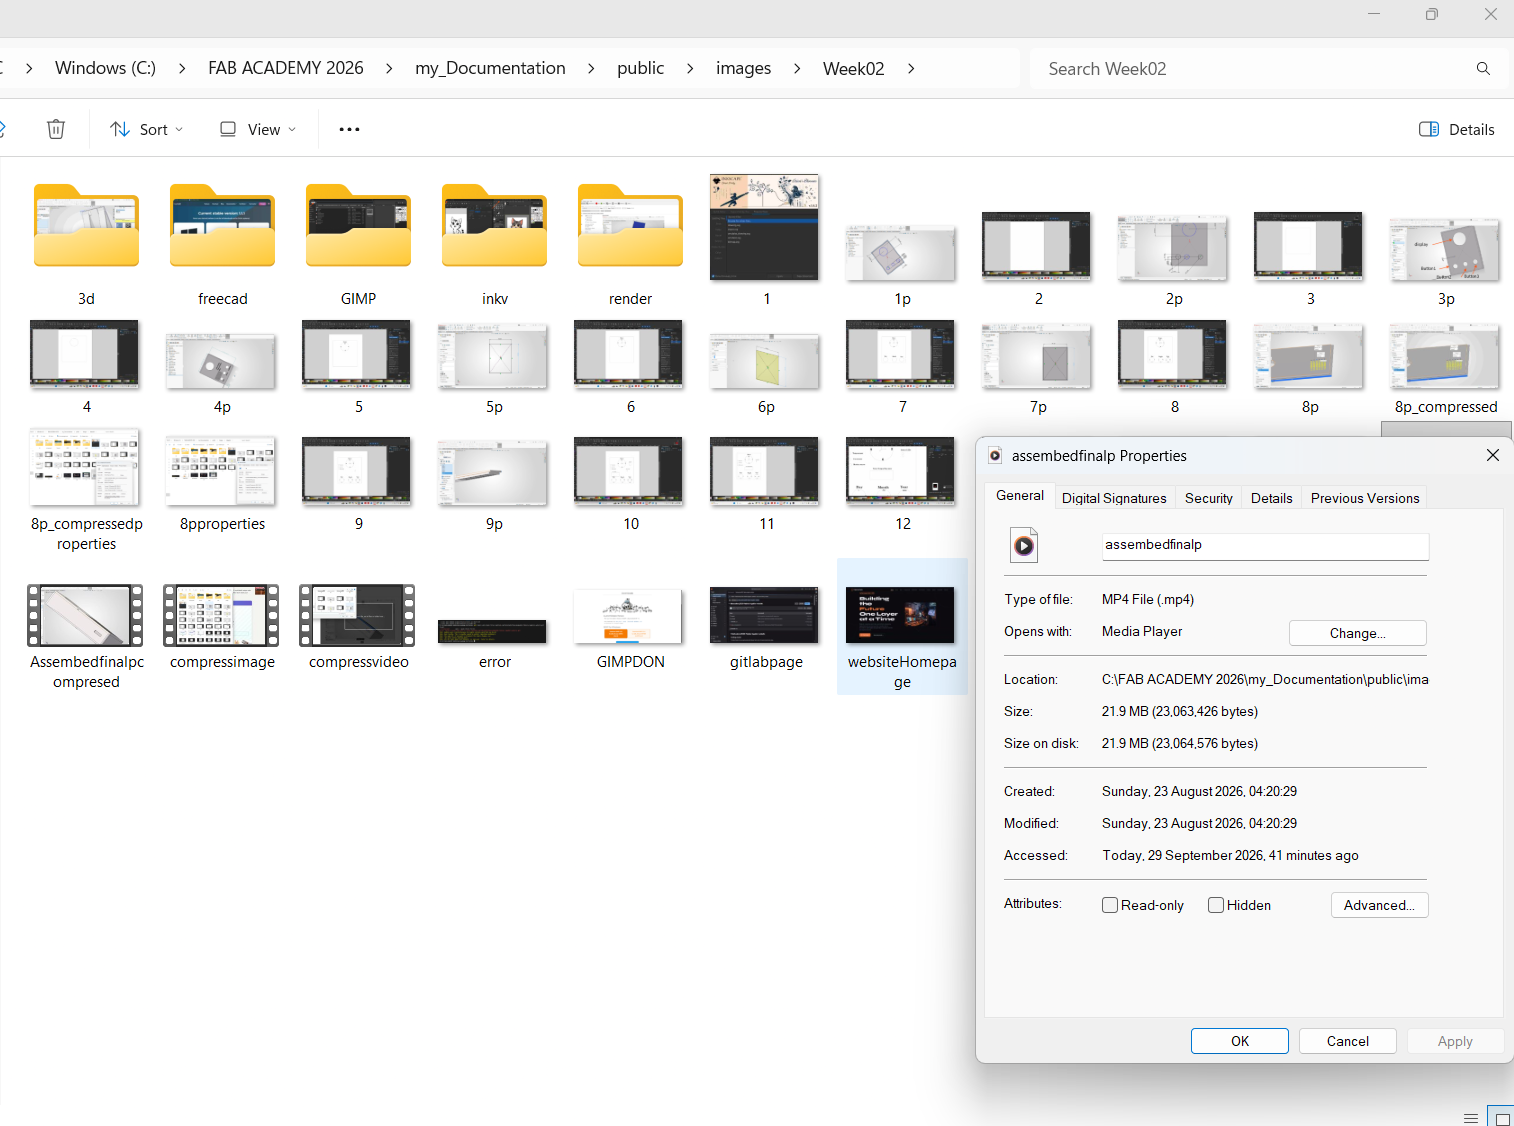Click the search magnifier icon

click(x=1483, y=68)
